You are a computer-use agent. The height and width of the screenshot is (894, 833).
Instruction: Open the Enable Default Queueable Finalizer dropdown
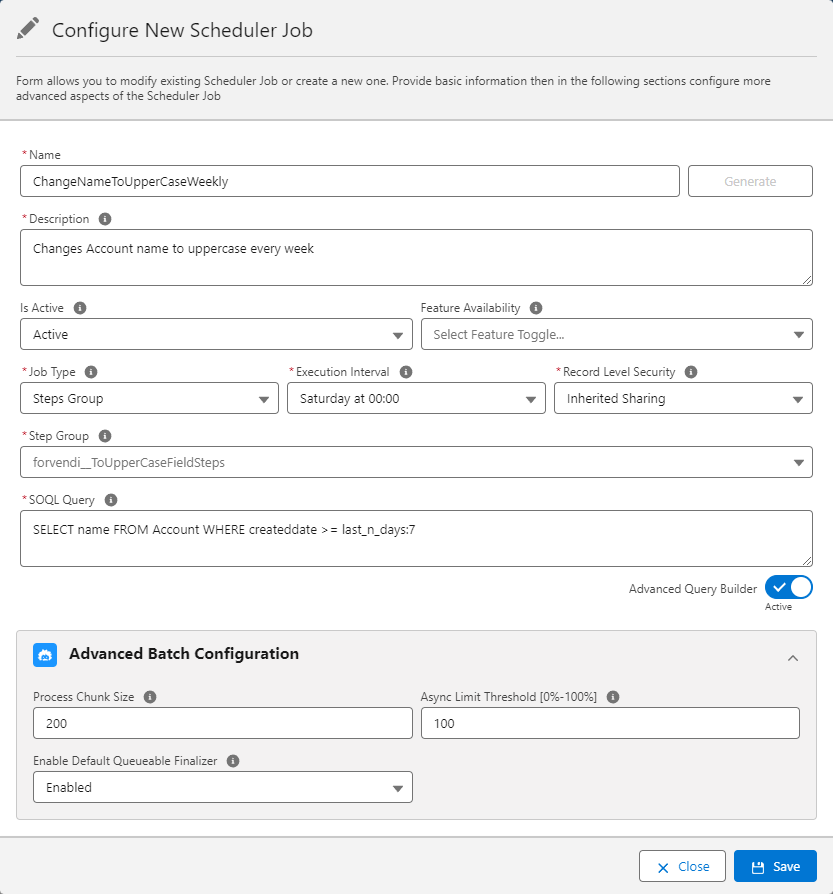tap(222, 787)
